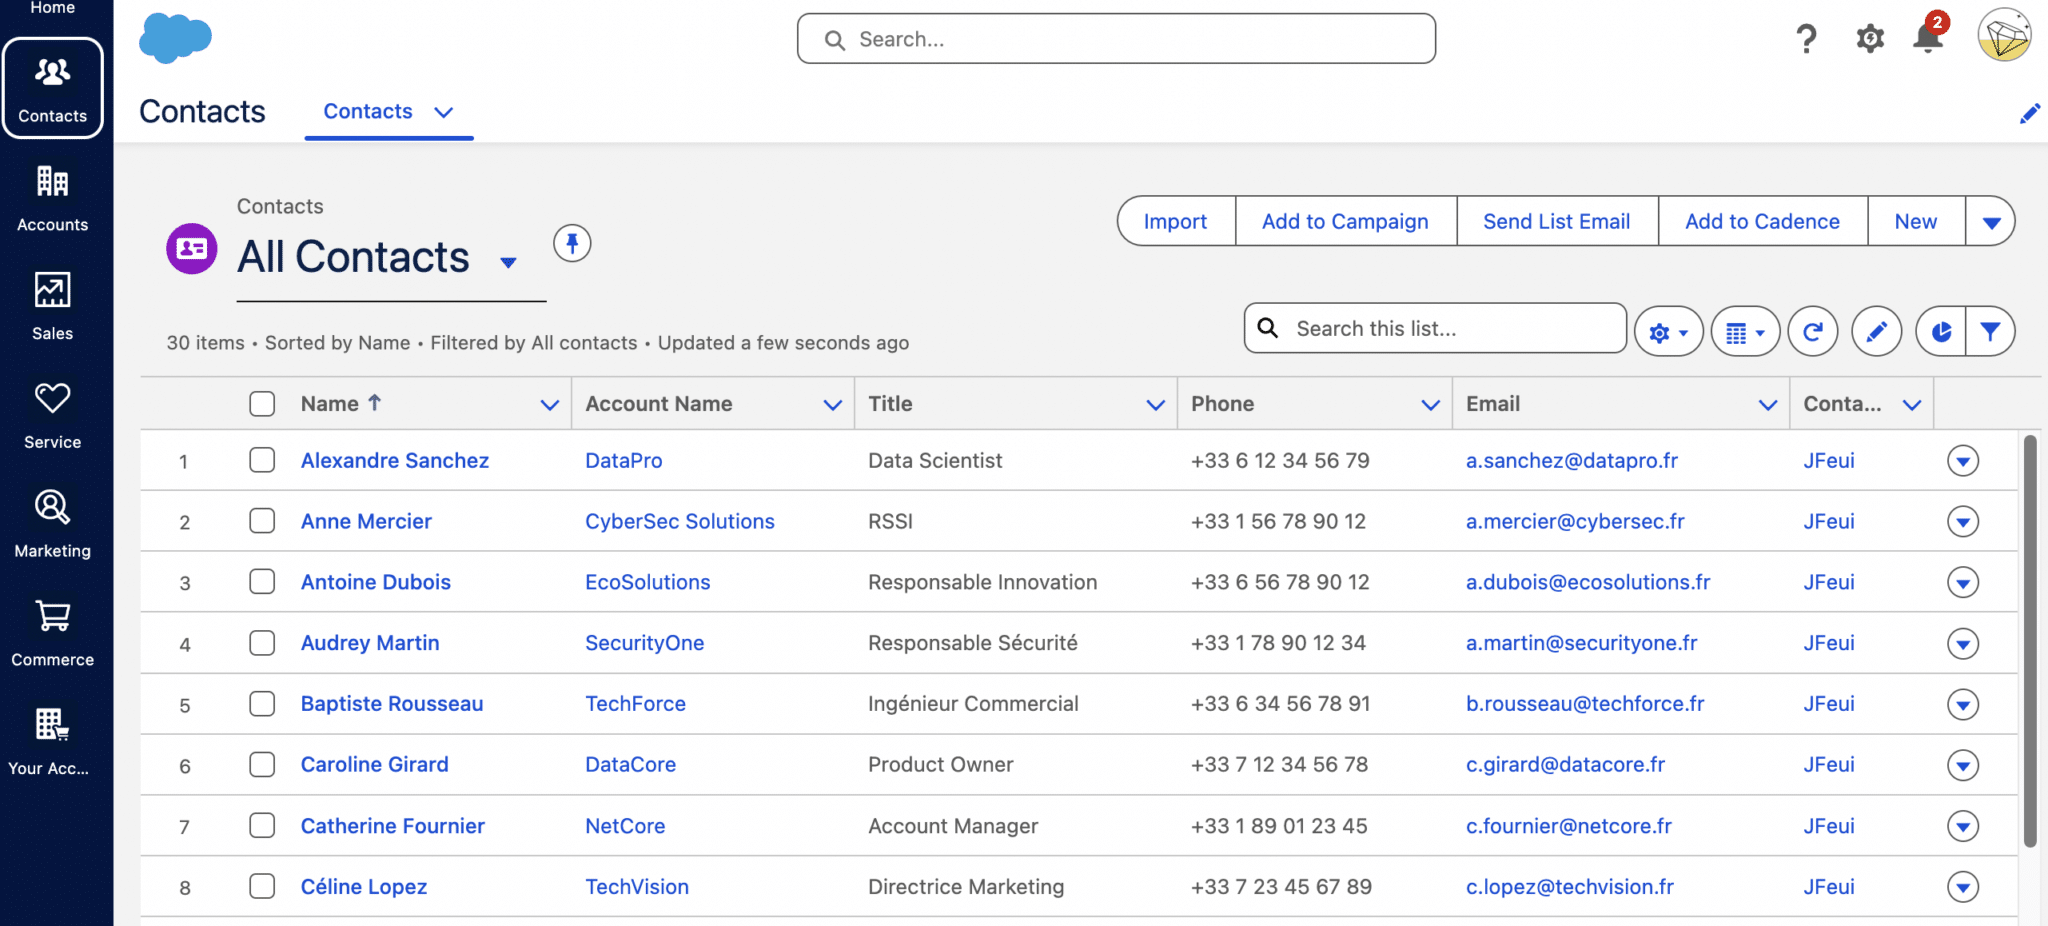Click the Salesforce cloud logo
The height and width of the screenshot is (926, 2048).
175,39
